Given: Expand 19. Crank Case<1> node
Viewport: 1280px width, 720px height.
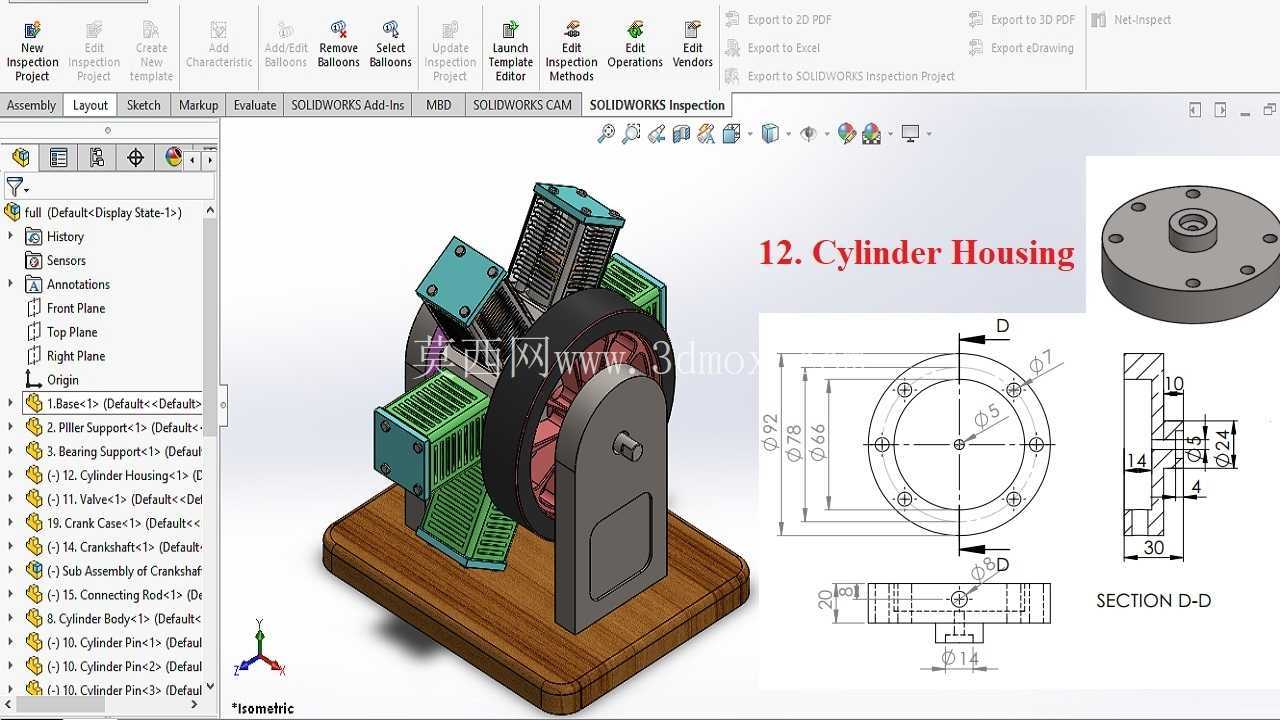Looking at the screenshot, I should 11,523.
